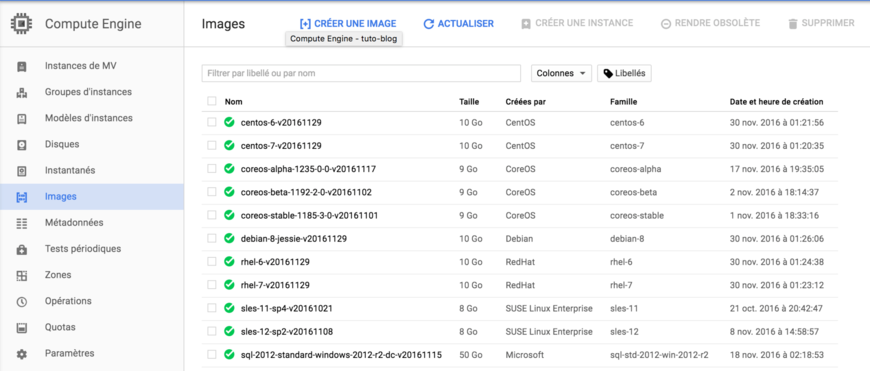Click green status icon for coreos-alpha-1235-0-0-v20161117
The height and width of the screenshot is (371, 870).
(229, 169)
